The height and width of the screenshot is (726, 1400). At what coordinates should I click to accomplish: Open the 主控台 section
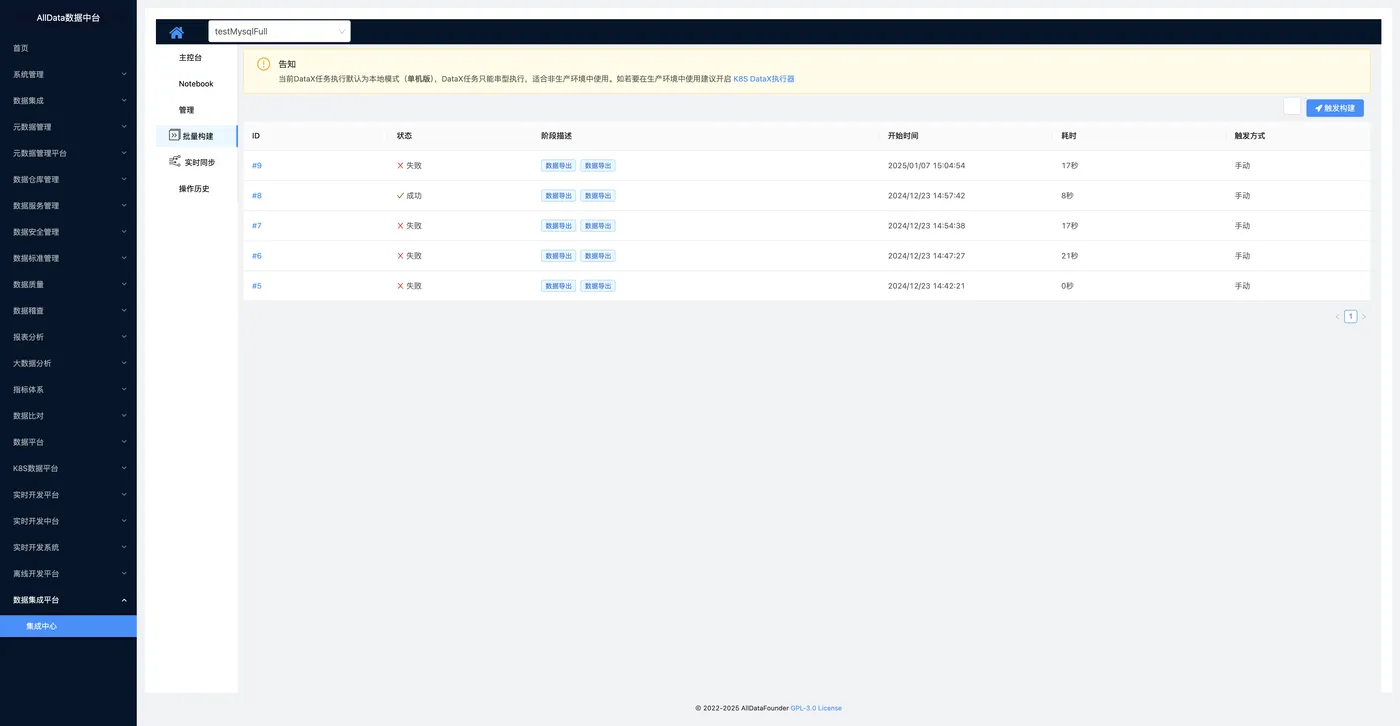click(196, 58)
